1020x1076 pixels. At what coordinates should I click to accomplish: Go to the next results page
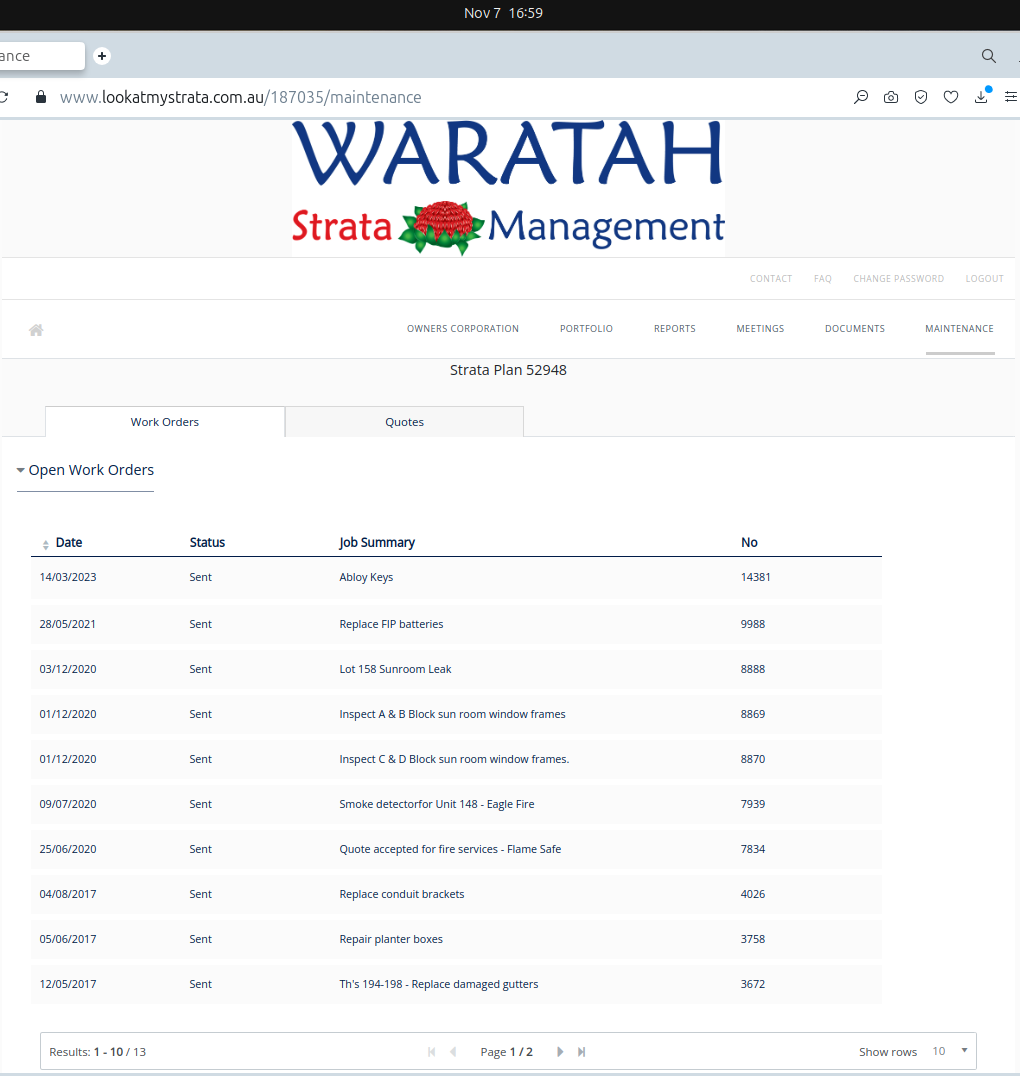pyautogui.click(x=560, y=1052)
